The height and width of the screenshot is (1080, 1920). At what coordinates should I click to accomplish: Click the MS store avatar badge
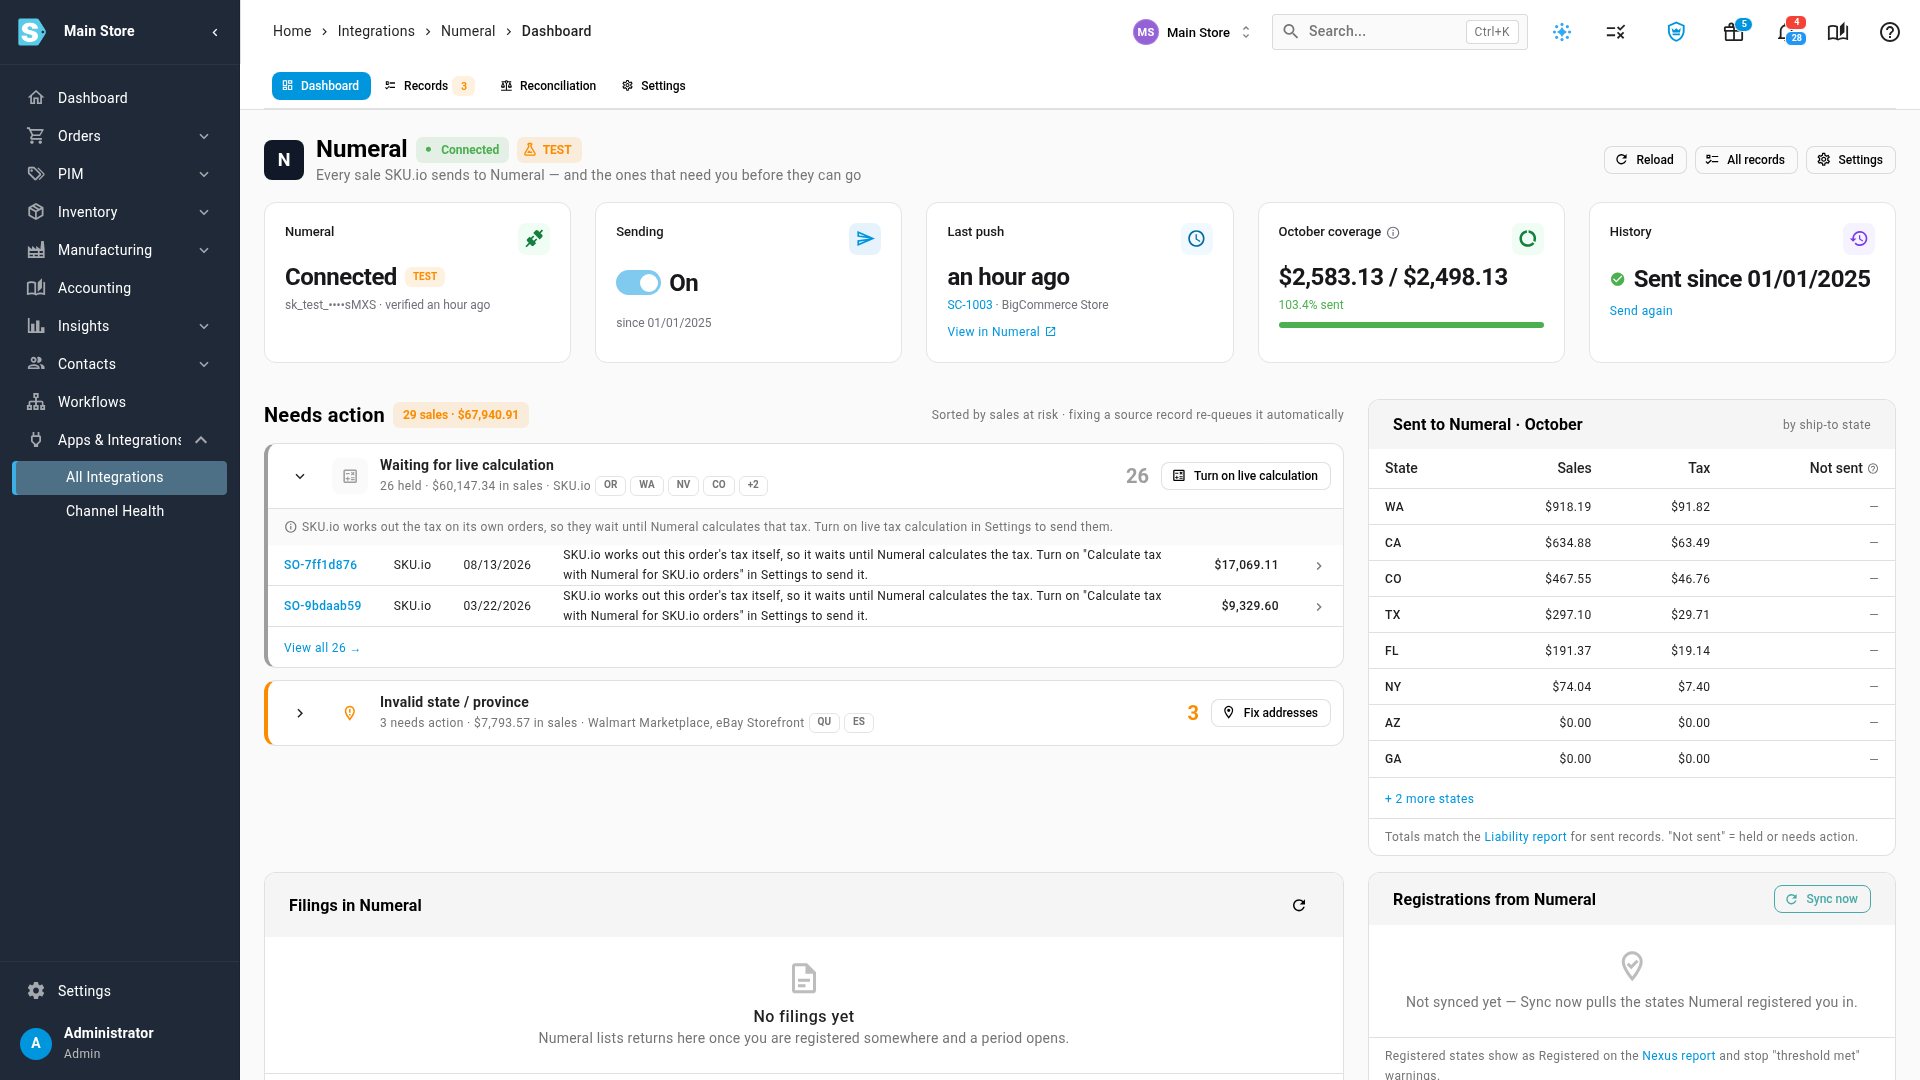click(1146, 32)
